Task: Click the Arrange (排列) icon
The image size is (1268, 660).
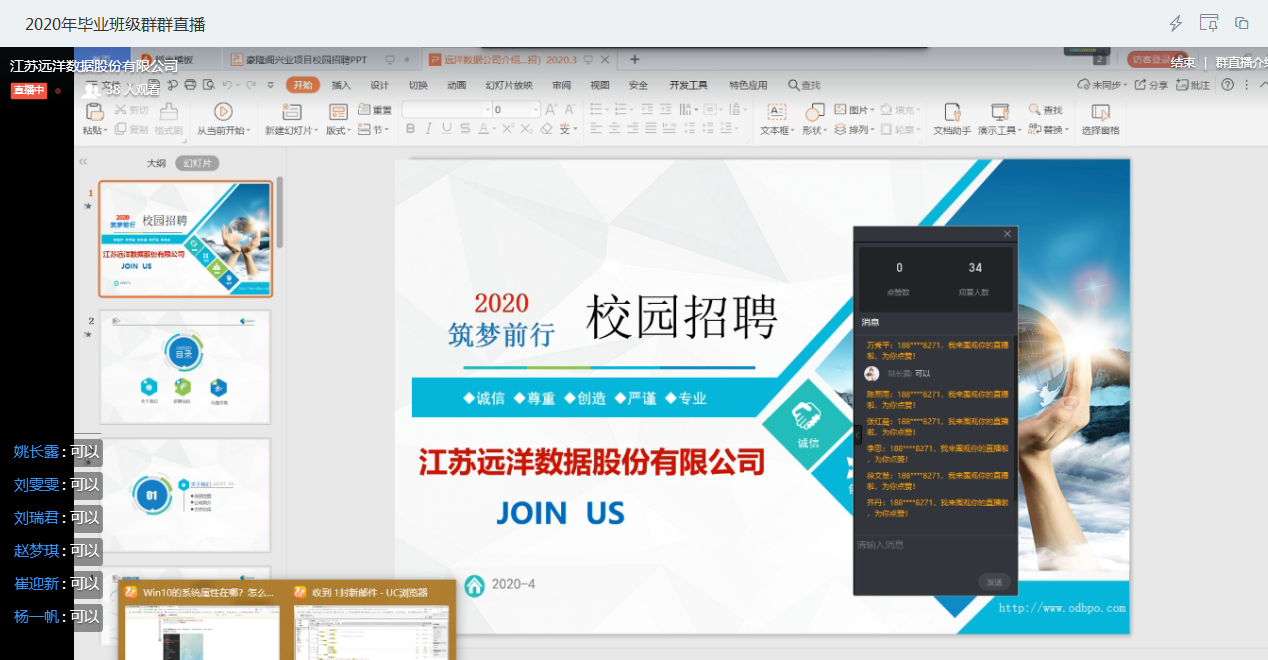Action: (x=841, y=129)
